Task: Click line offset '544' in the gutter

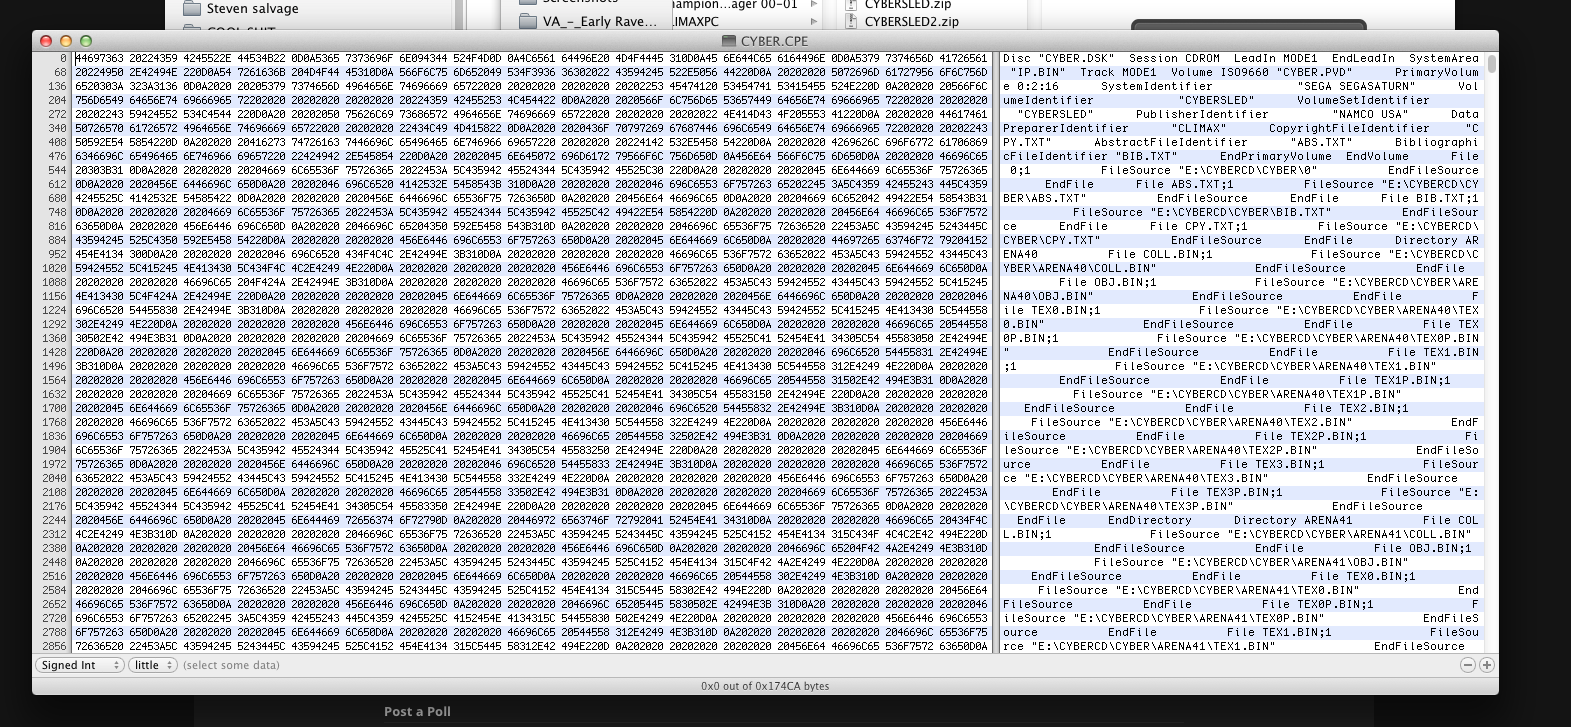Action: (58, 171)
